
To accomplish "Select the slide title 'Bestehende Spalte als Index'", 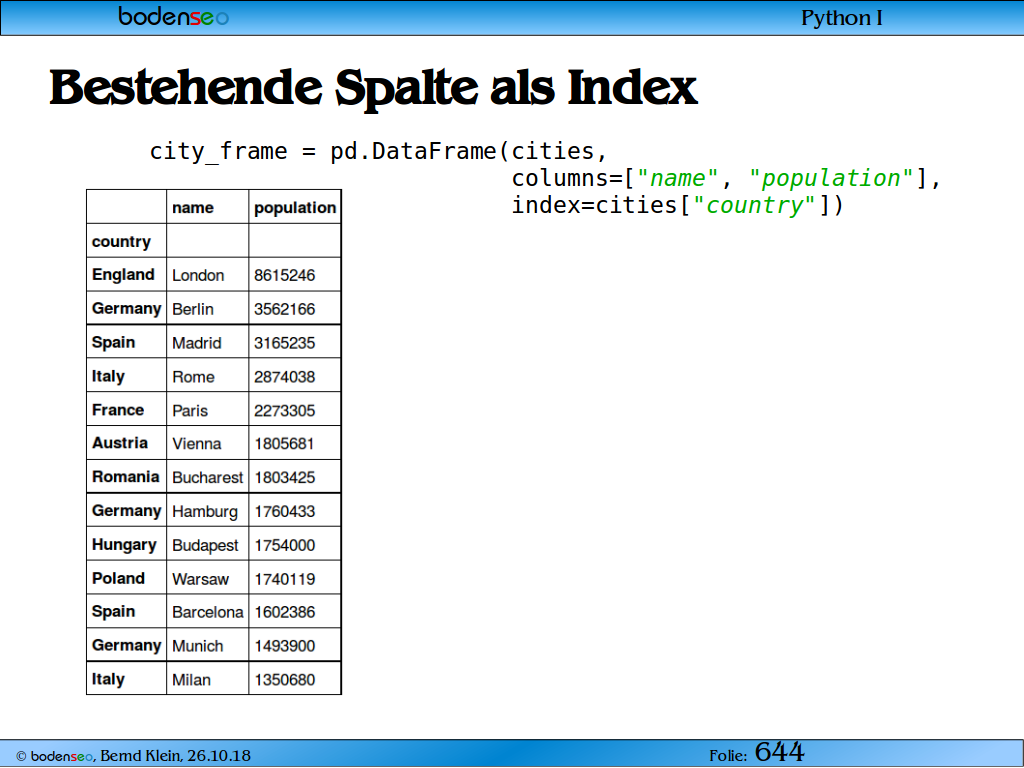I will pyautogui.click(x=373, y=88).
